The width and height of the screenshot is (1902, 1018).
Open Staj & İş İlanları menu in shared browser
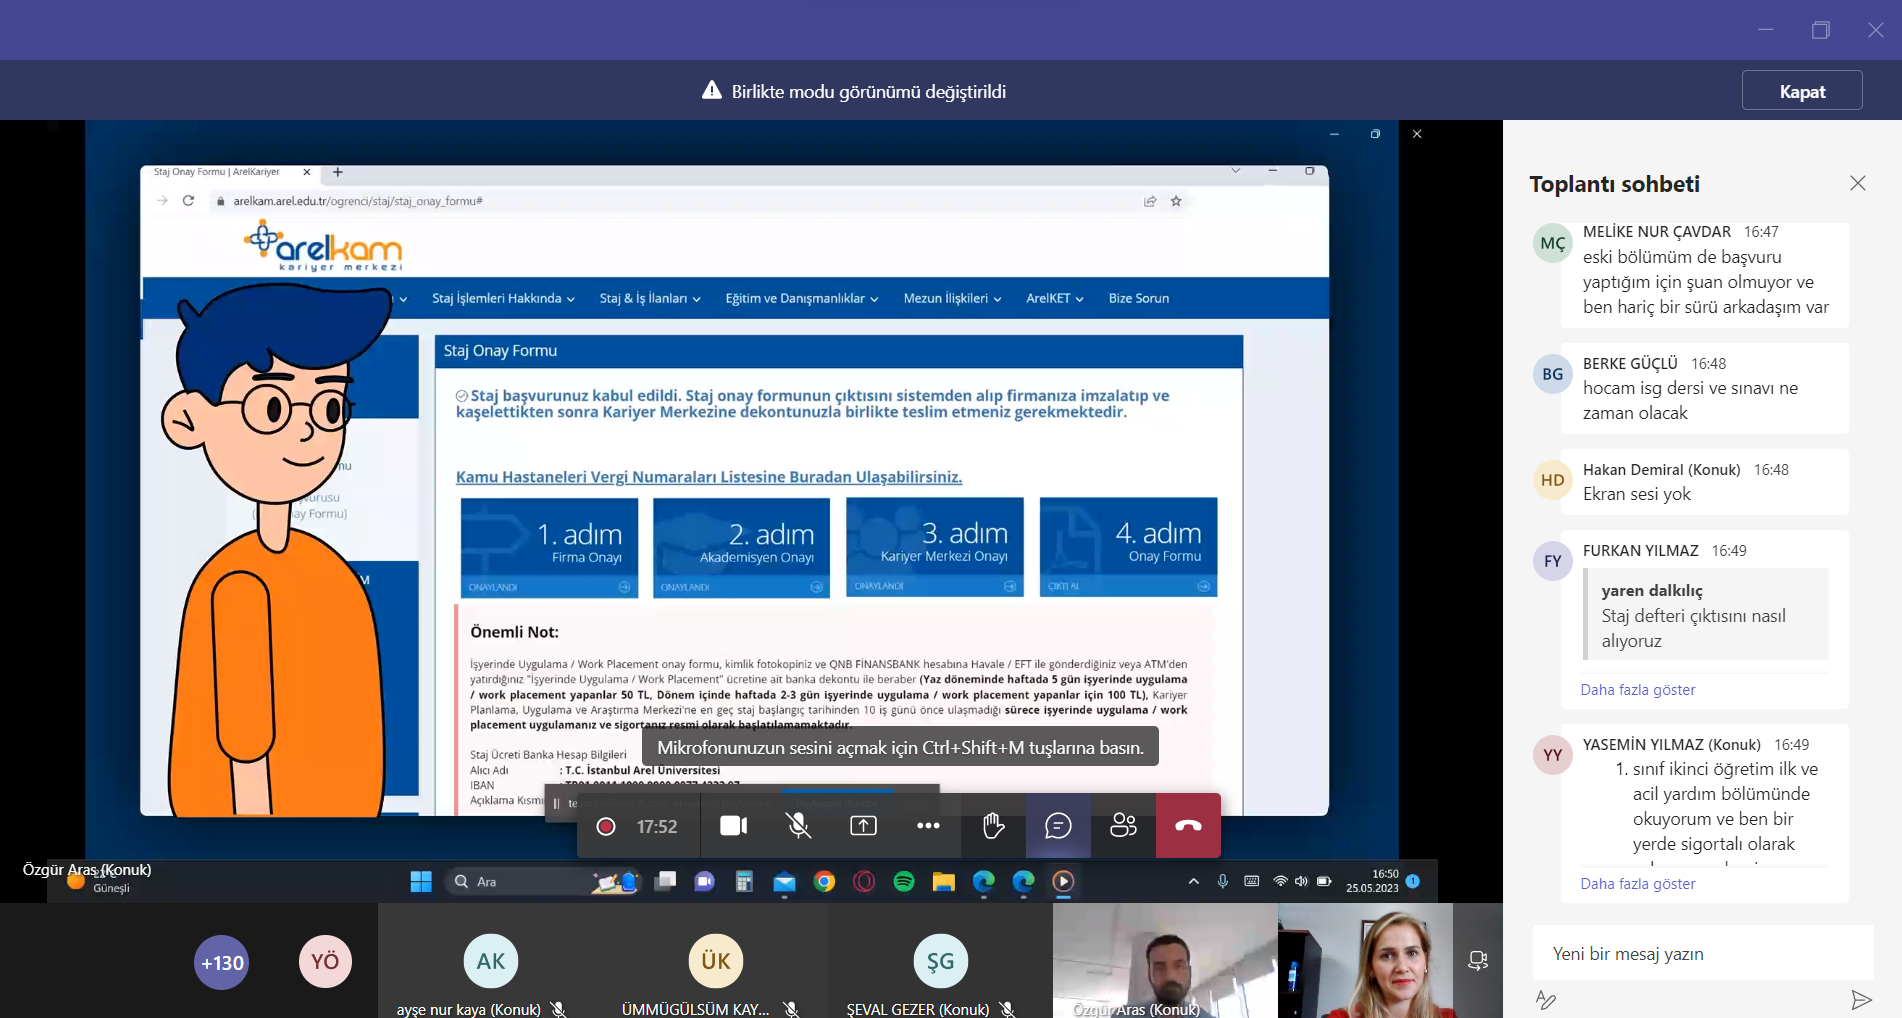click(650, 298)
